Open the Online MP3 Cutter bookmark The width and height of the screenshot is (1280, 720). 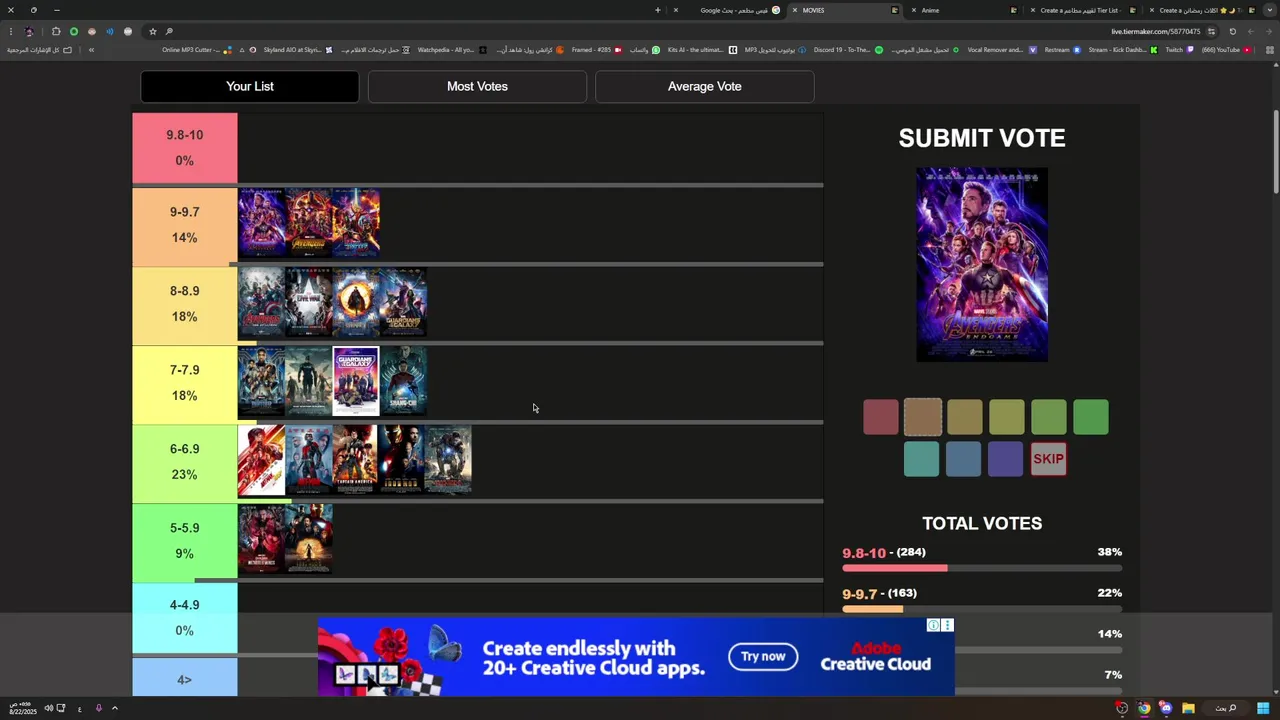197,50
